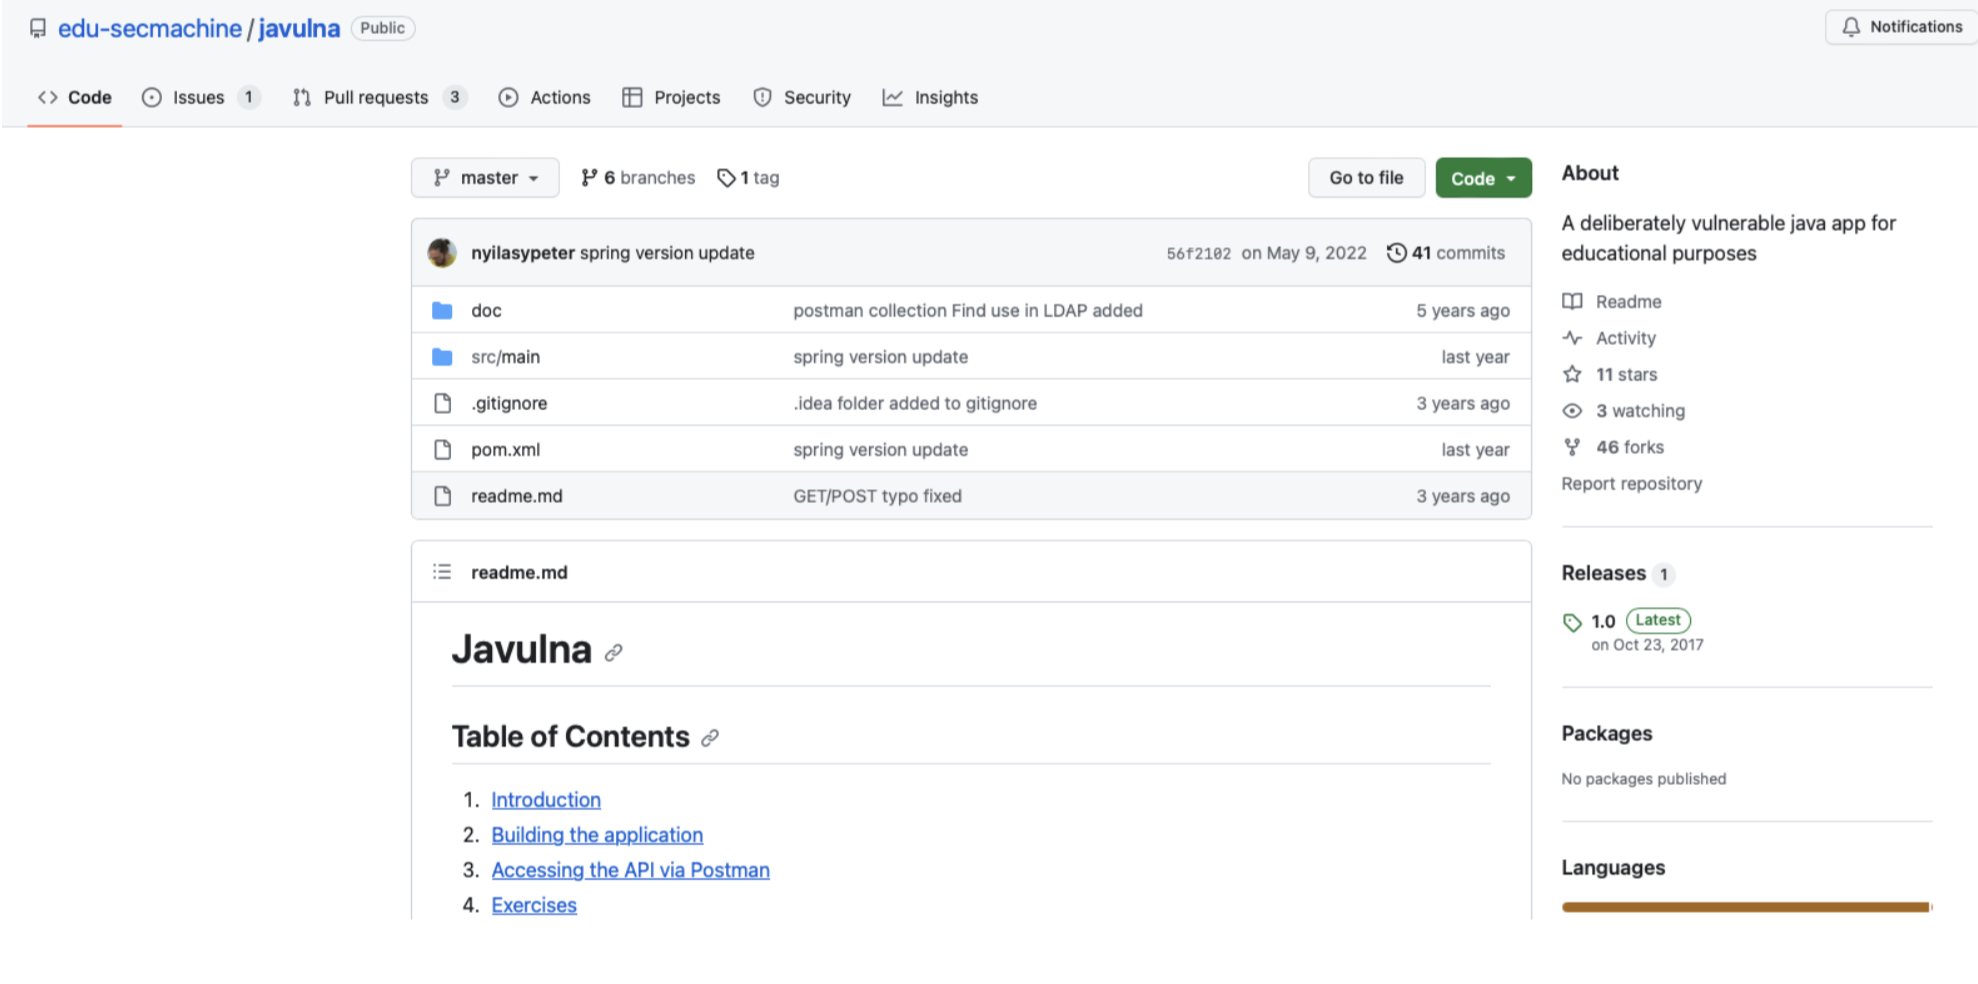Click the branch icon next to 6 branches
Viewport: 1978px width, 984px height.
click(589, 177)
